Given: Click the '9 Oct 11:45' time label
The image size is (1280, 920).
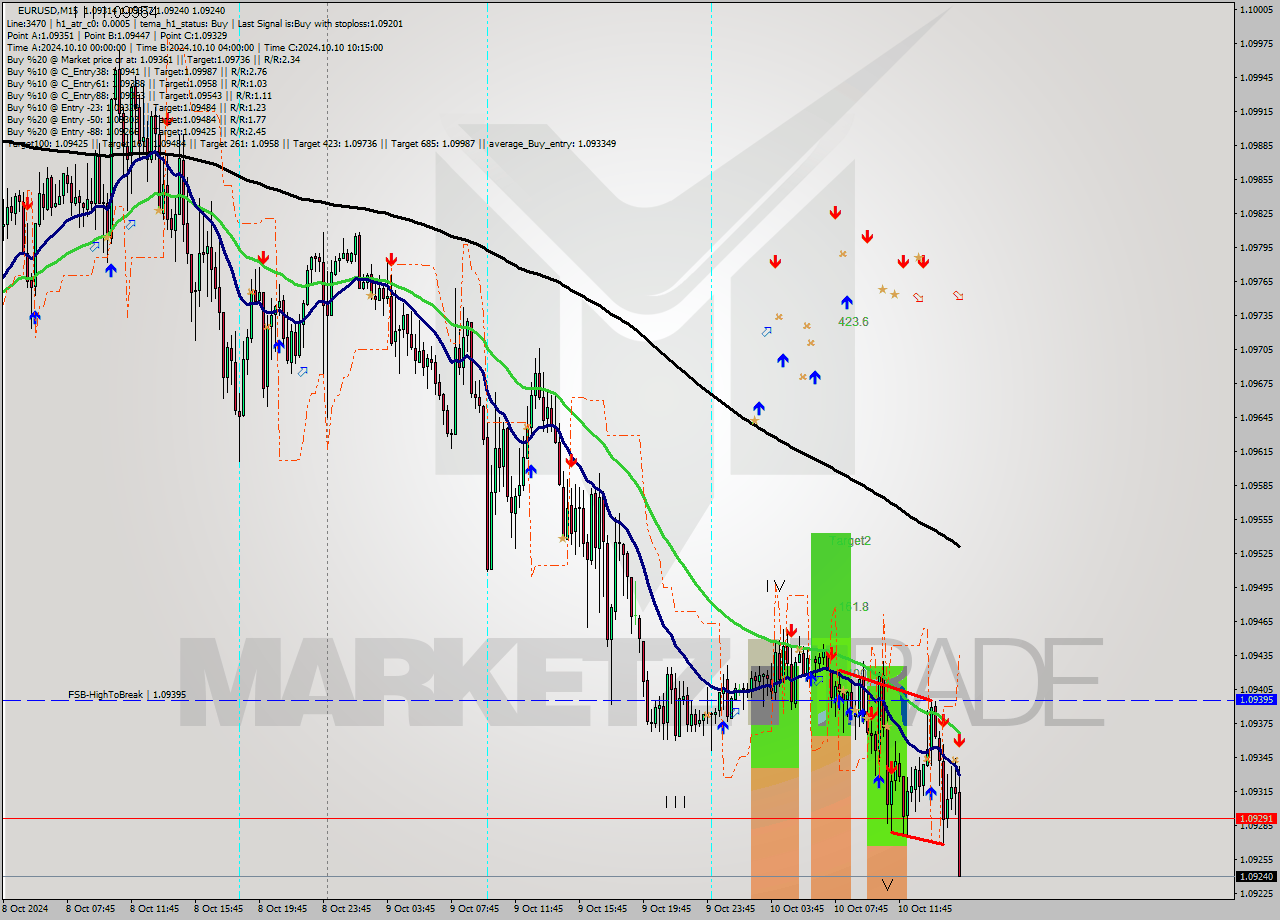Looking at the screenshot, I should coord(540,909).
